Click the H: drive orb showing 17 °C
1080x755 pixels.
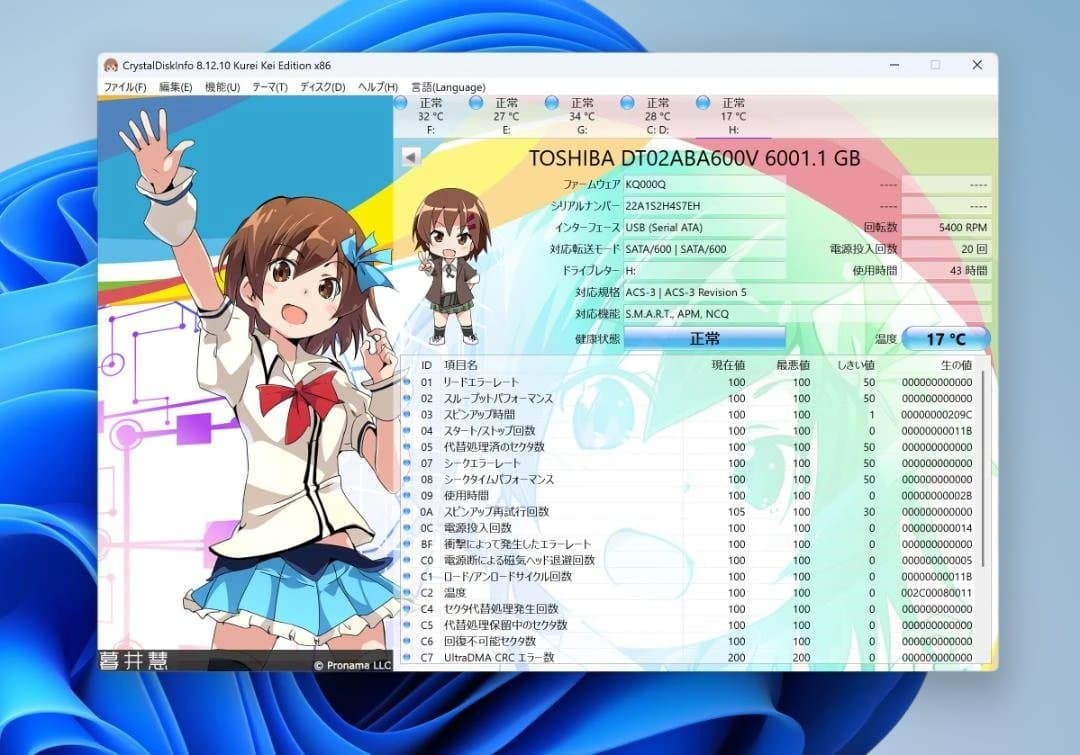pos(704,102)
